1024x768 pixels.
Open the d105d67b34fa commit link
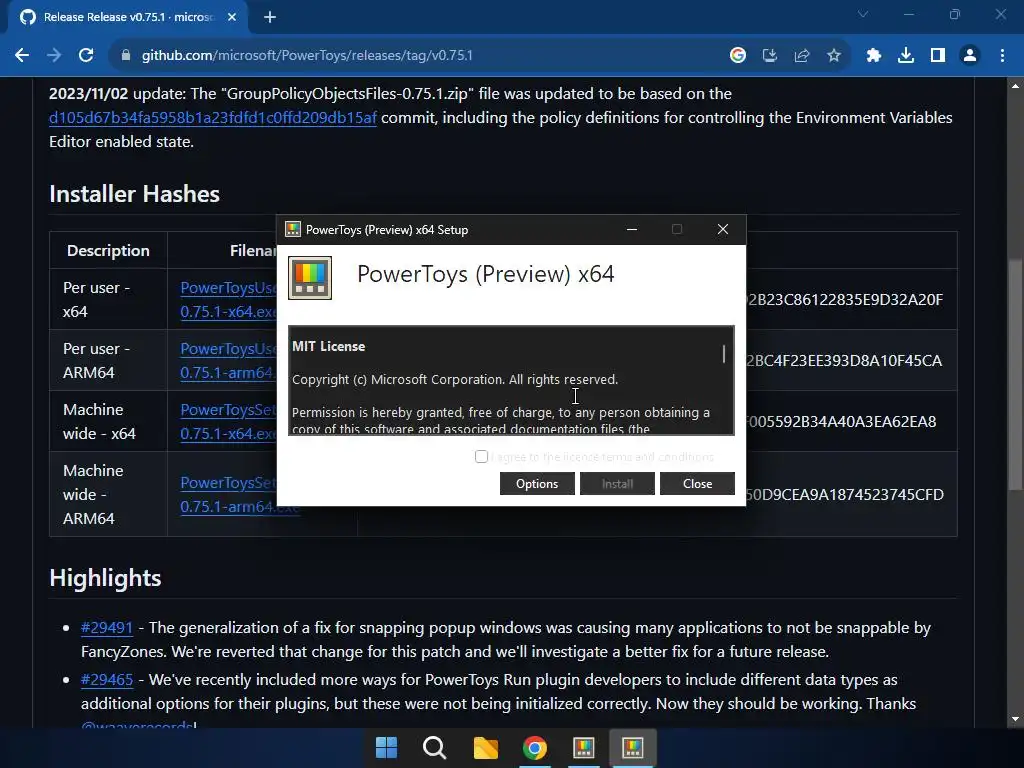[213, 118]
